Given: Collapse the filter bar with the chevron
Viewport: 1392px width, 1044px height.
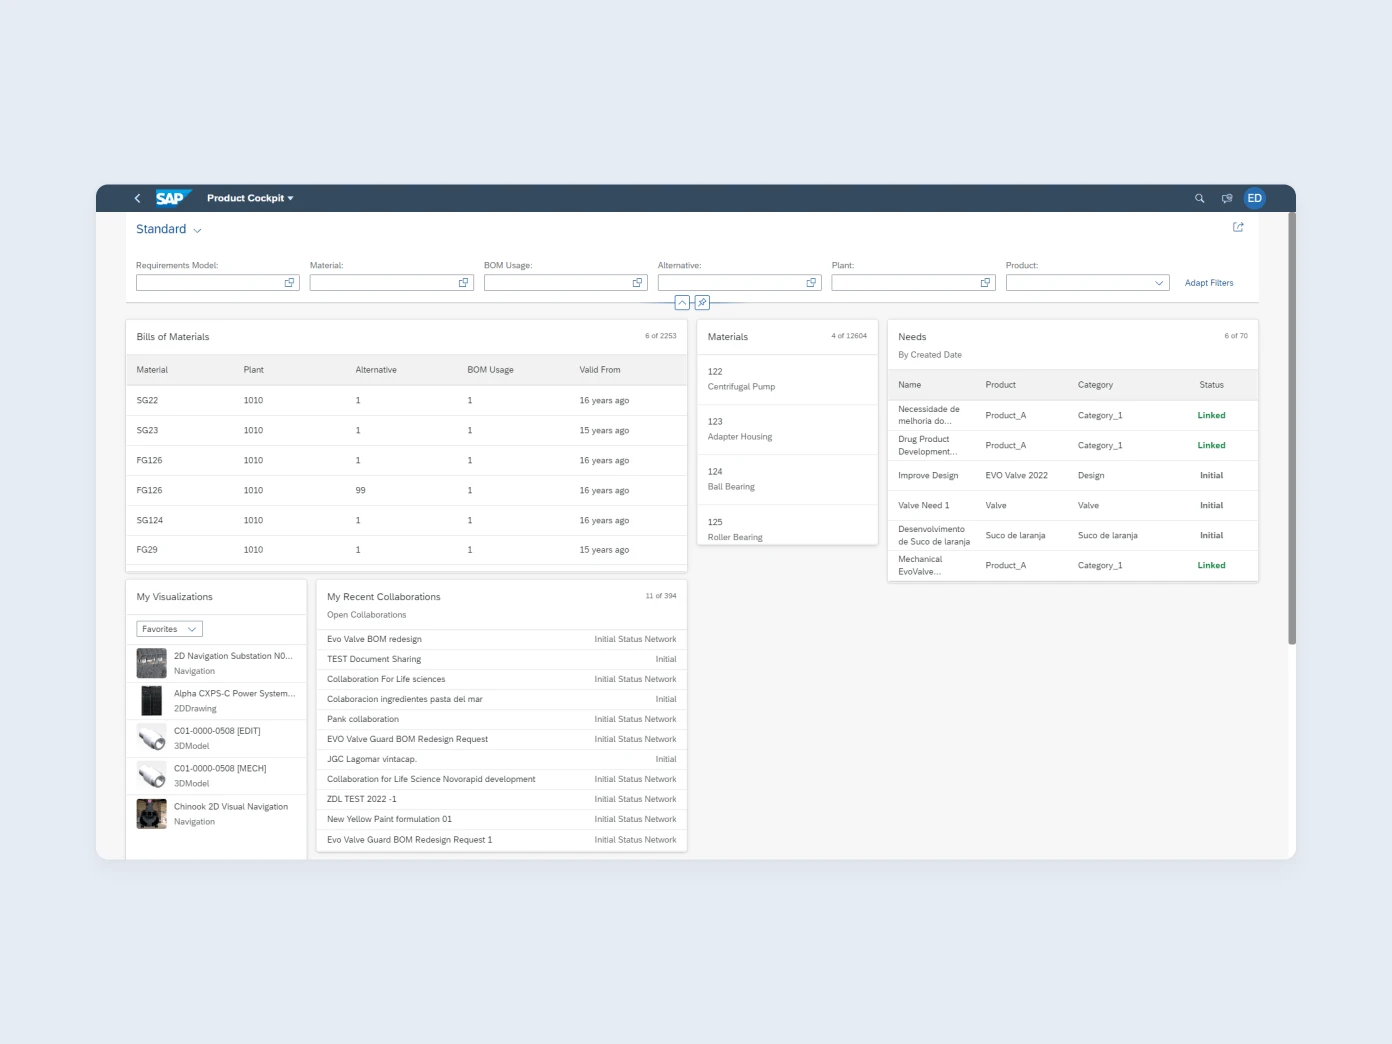Looking at the screenshot, I should 682,302.
